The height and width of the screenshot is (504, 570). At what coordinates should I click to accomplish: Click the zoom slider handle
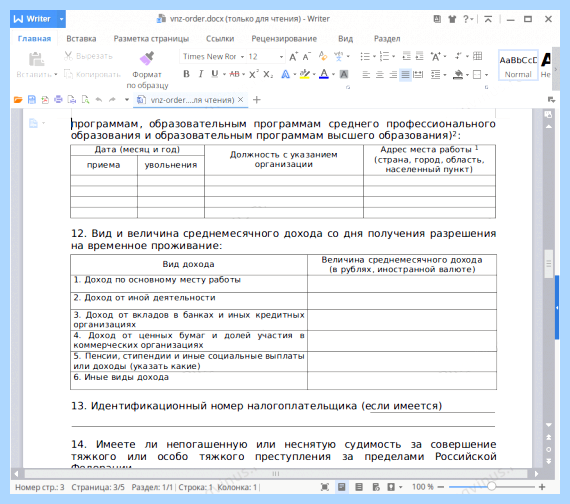(x=491, y=486)
